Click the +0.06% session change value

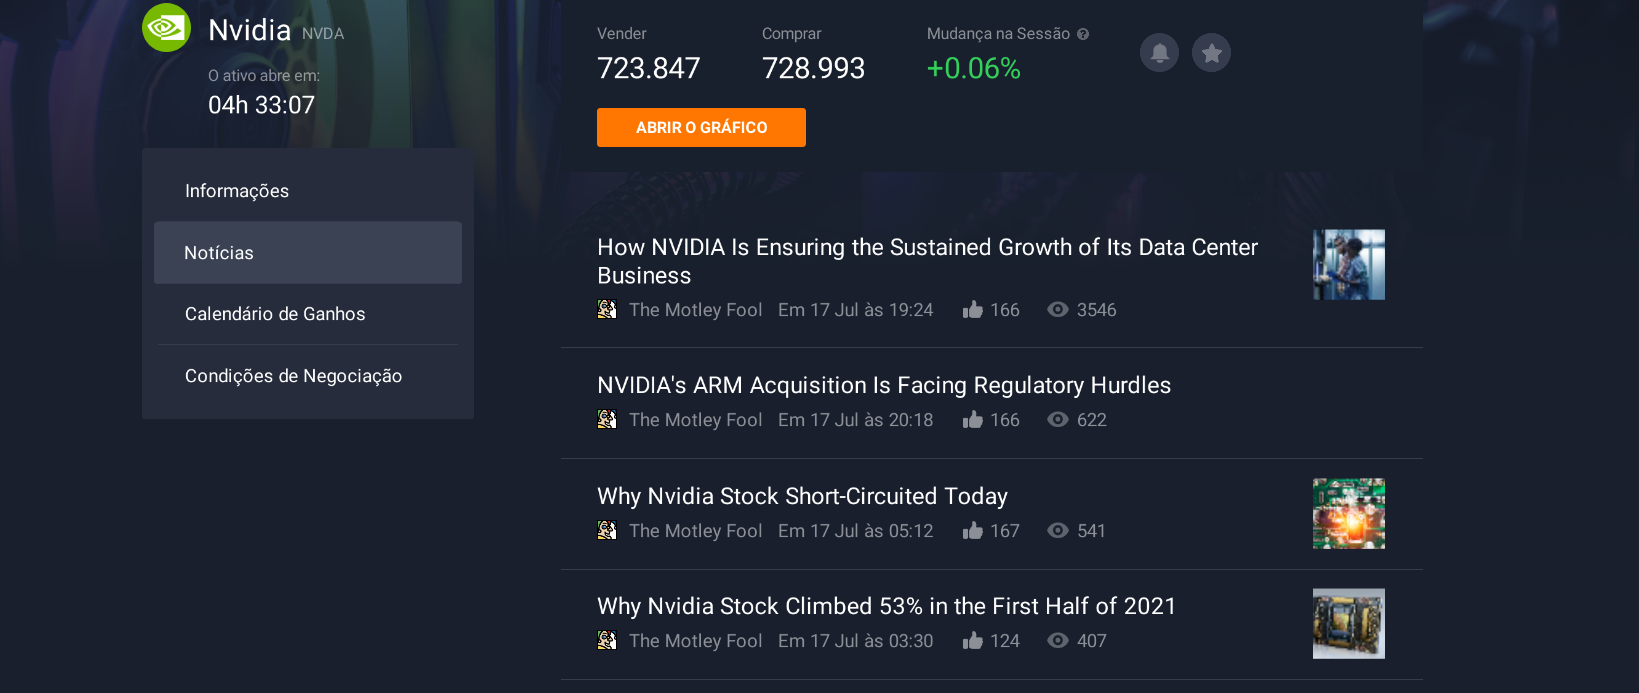pos(973,68)
